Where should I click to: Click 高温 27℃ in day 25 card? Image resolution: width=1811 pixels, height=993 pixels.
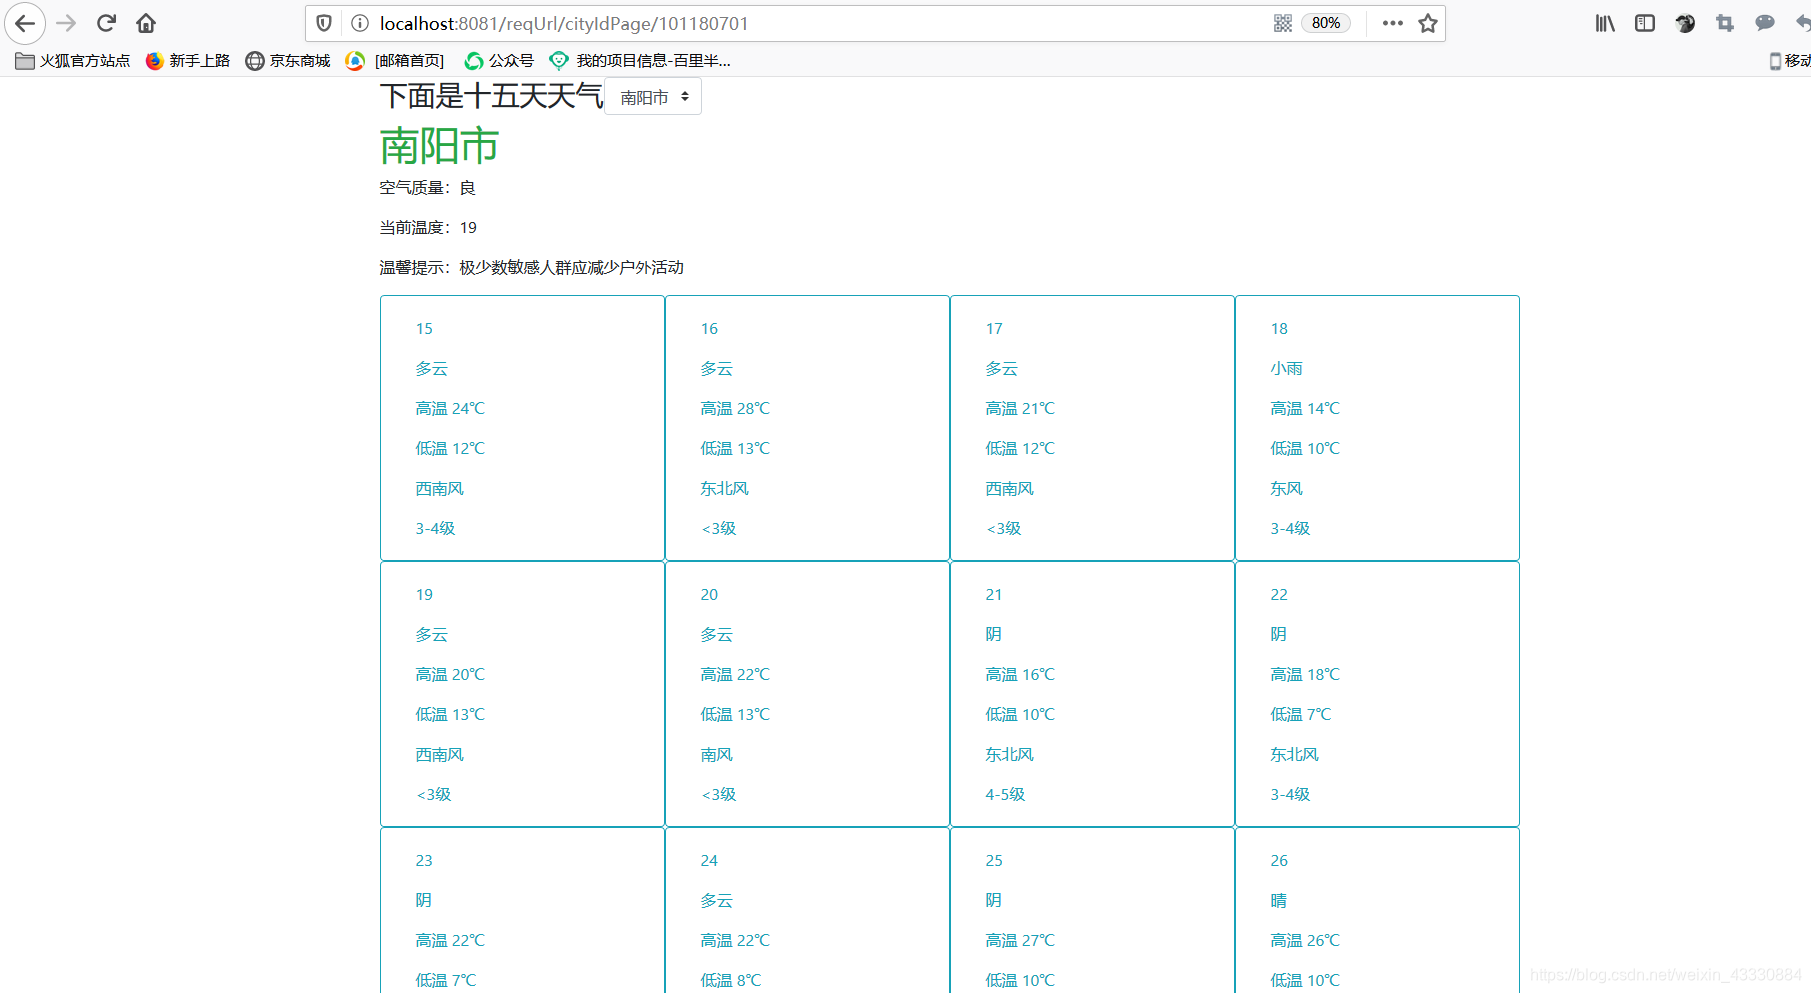click(x=1020, y=940)
